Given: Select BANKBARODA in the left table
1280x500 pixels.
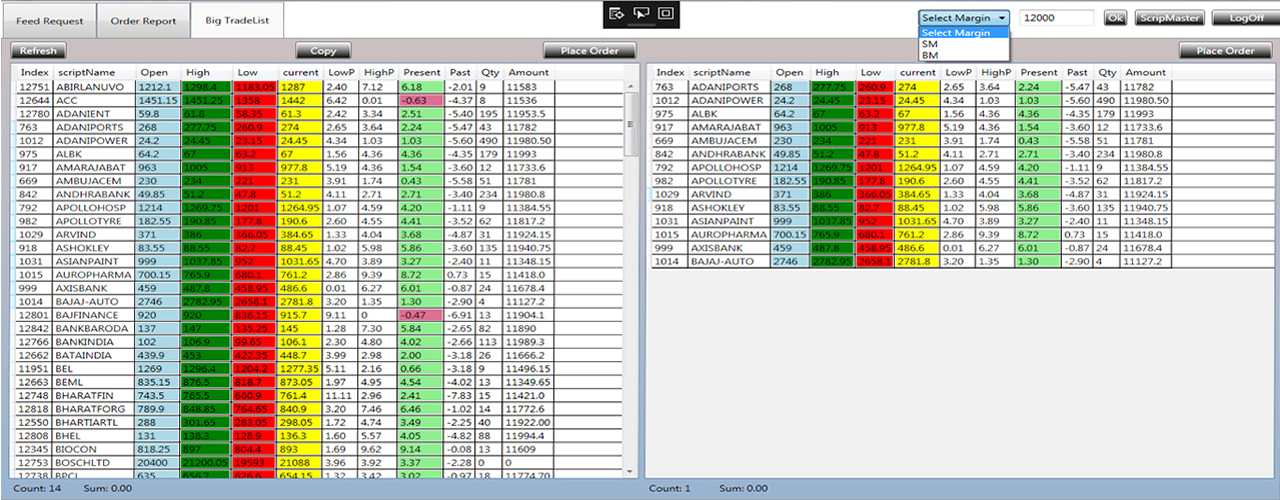Looking at the screenshot, I should click(318, 328).
